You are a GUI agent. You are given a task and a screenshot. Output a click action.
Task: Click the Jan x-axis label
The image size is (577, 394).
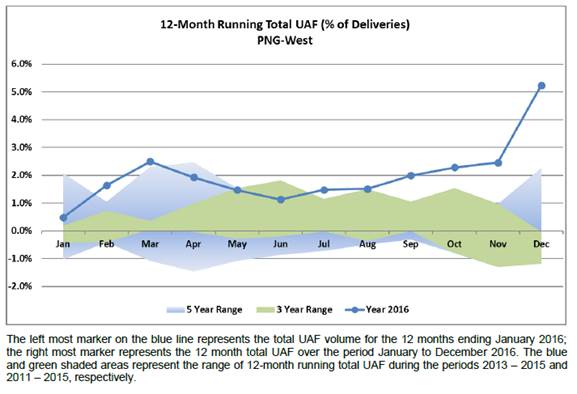(x=63, y=244)
